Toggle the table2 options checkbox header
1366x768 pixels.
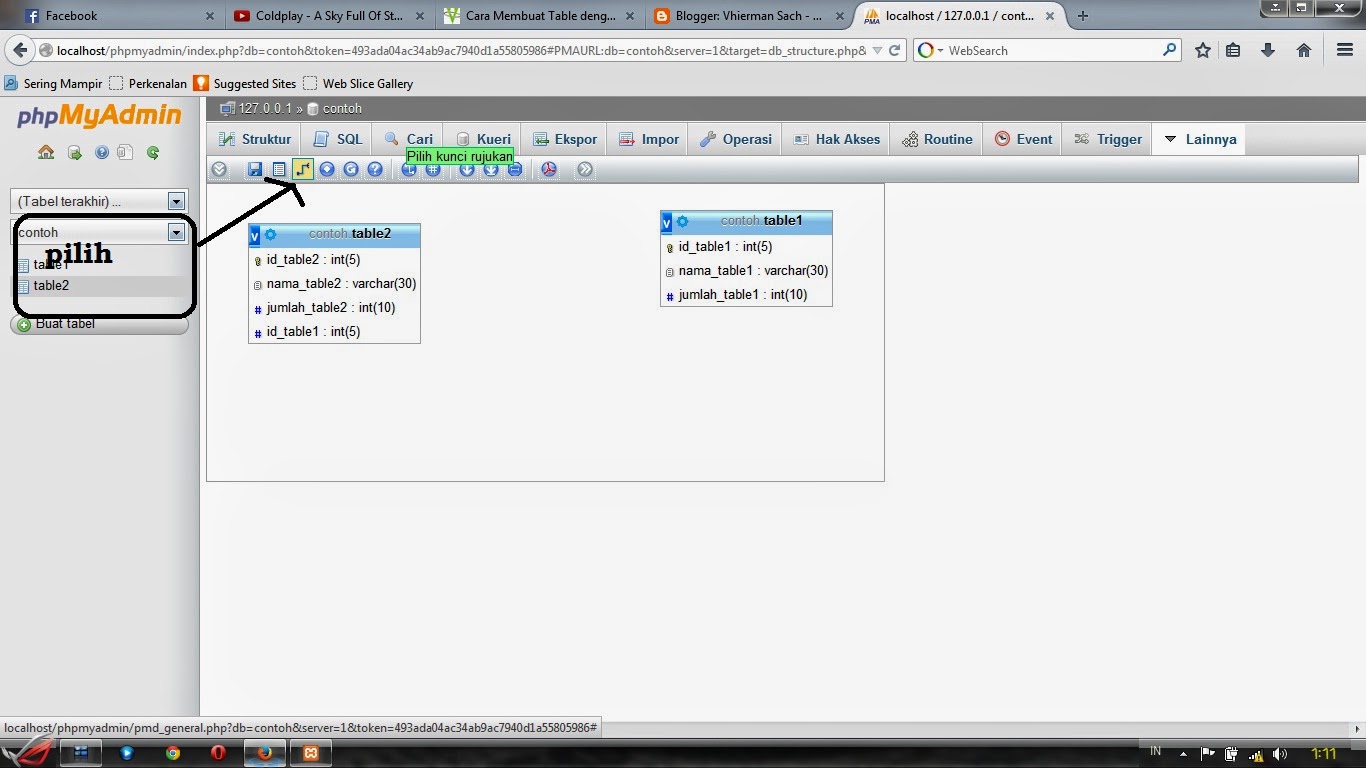click(255, 234)
